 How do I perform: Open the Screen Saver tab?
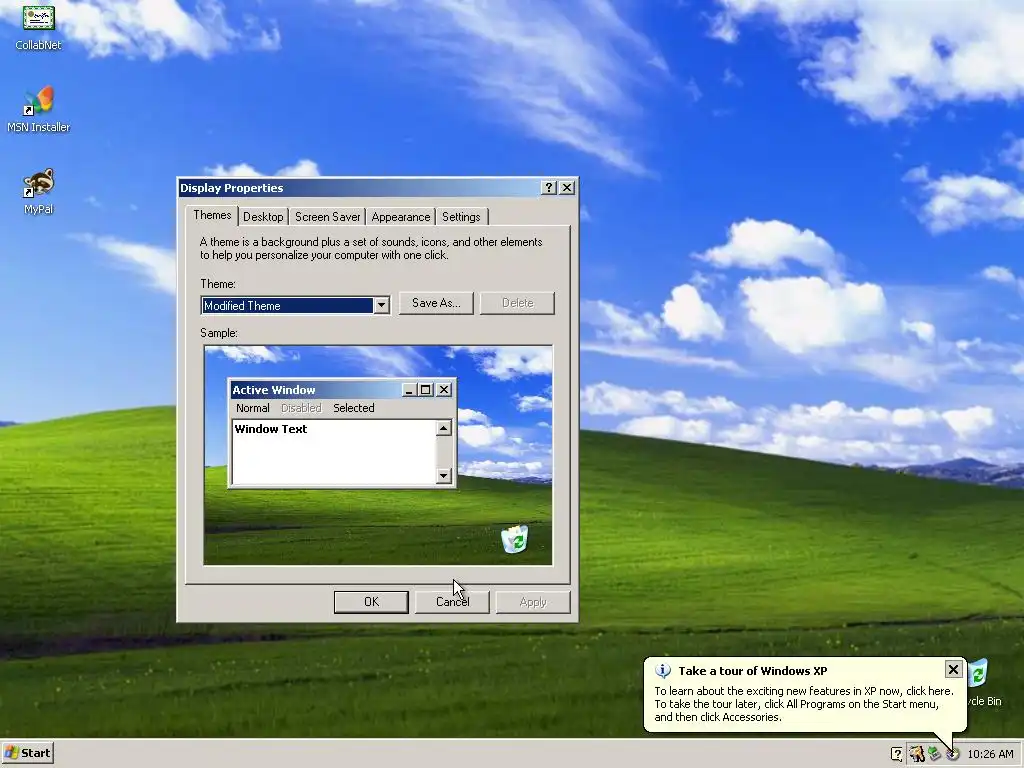327,217
